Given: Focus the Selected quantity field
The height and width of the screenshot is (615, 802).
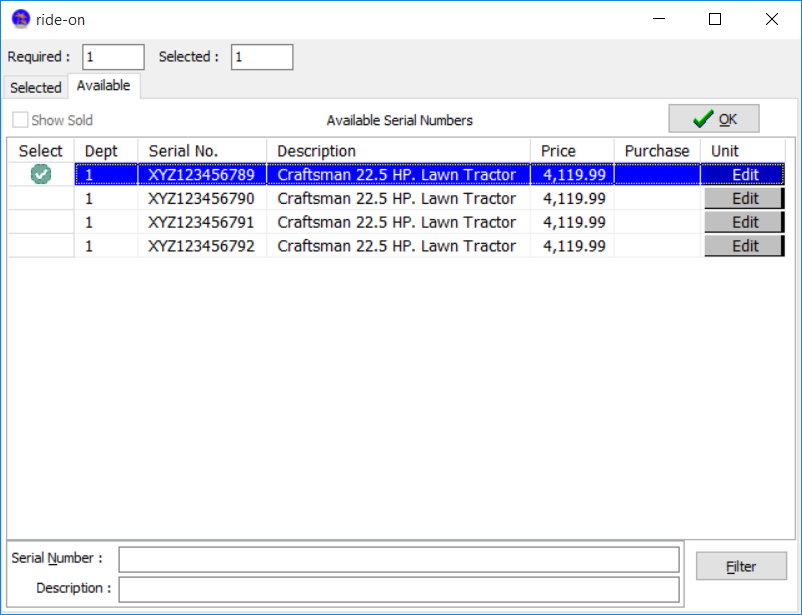Looking at the screenshot, I should point(262,57).
